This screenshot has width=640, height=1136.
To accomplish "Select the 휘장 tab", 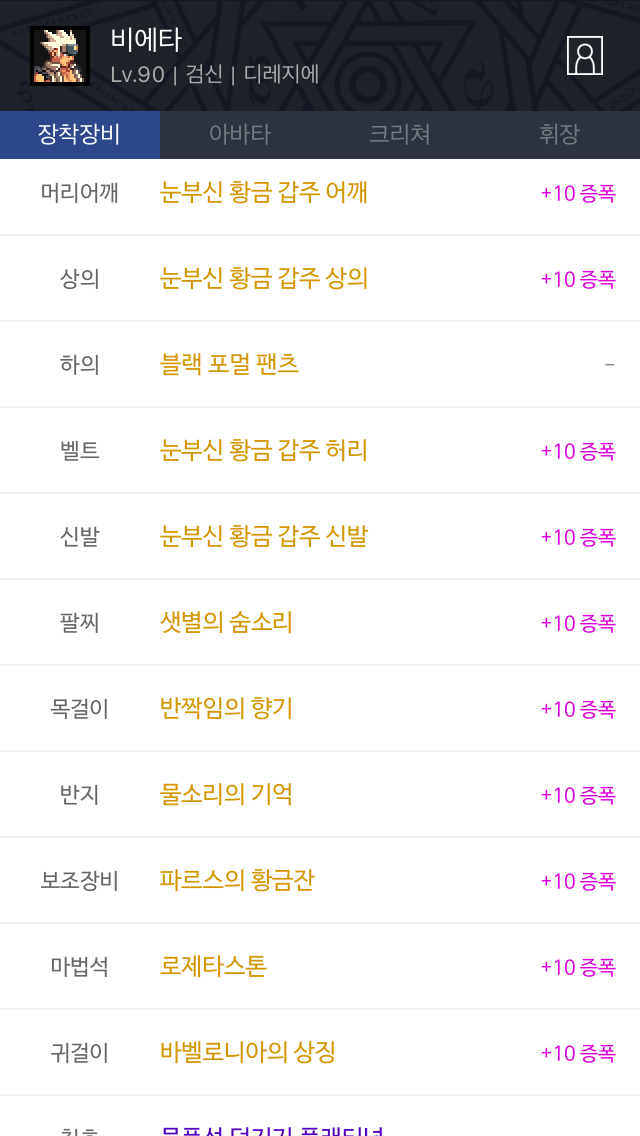I will coord(559,134).
